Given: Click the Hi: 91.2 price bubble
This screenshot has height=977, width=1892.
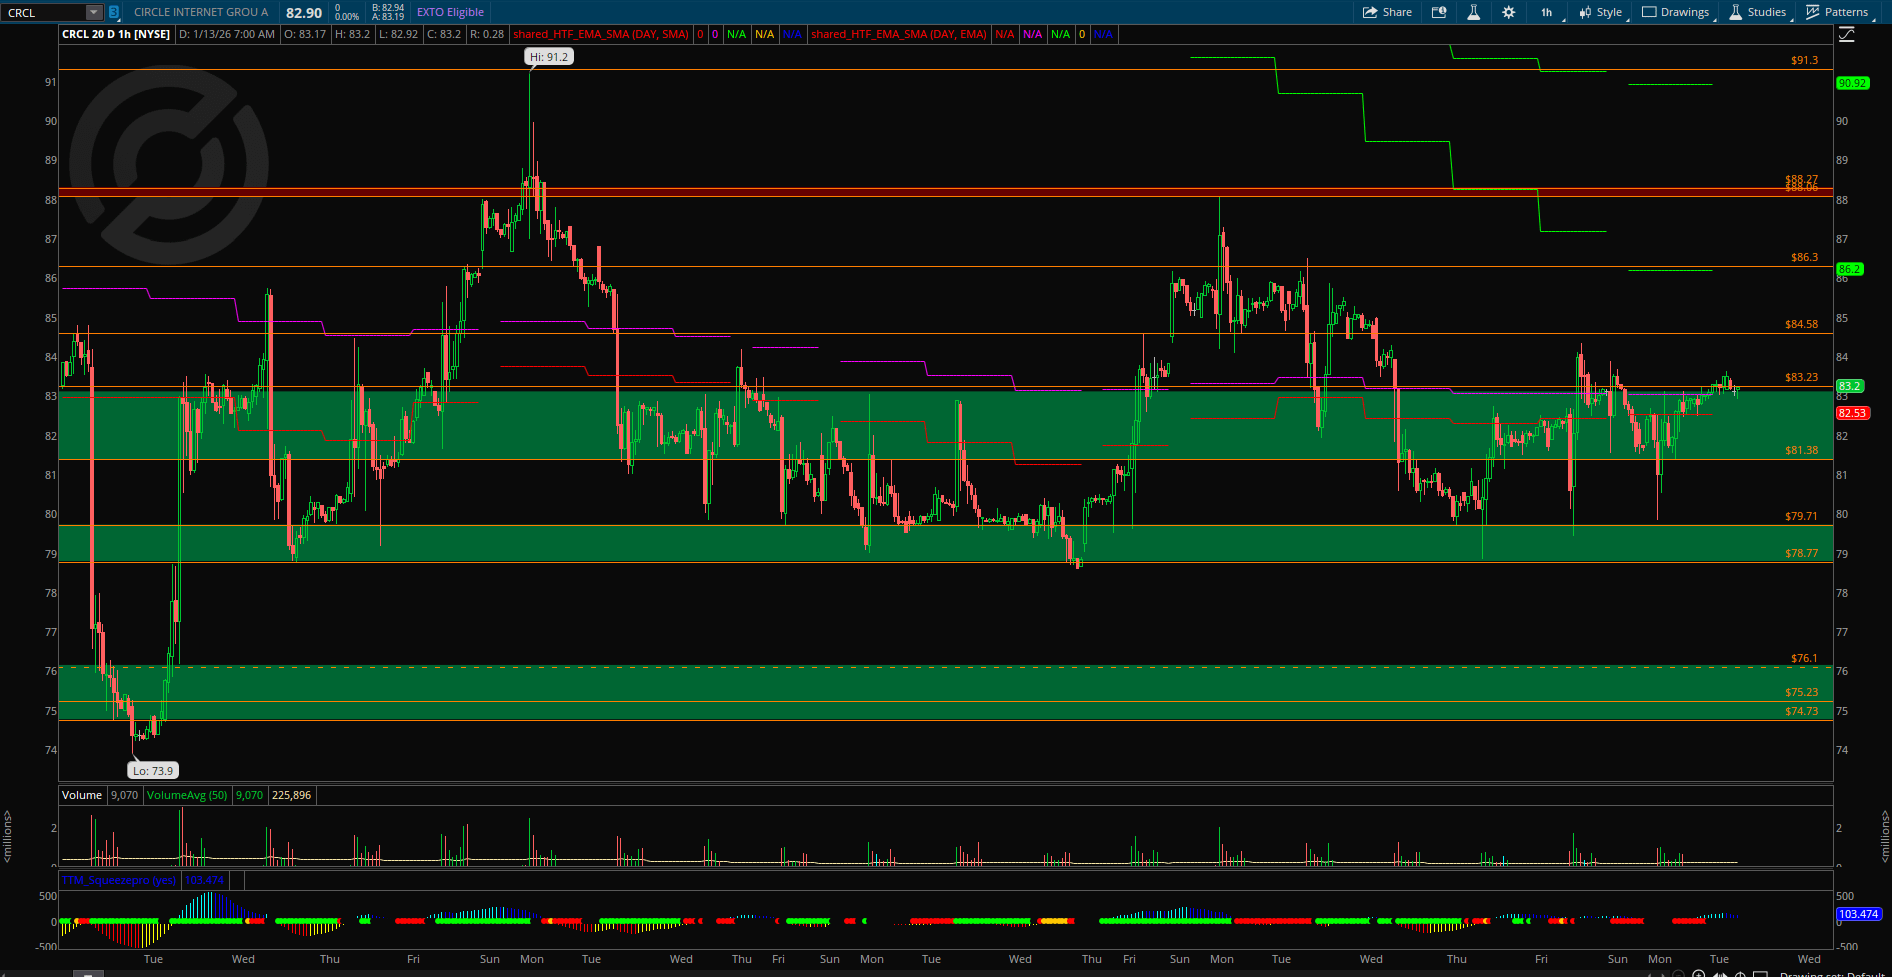Looking at the screenshot, I should click(x=549, y=57).
